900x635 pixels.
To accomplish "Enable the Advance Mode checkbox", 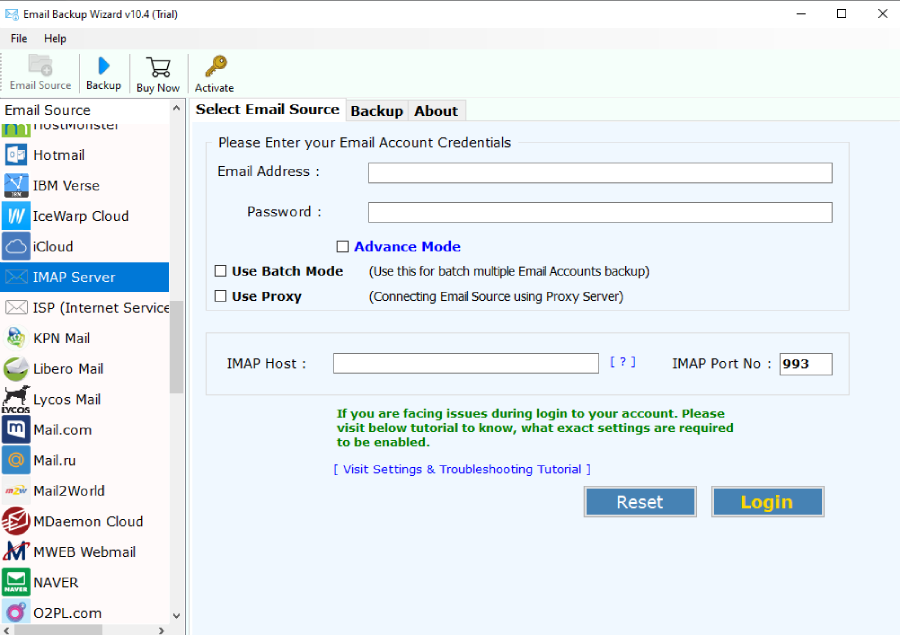I will coord(343,247).
